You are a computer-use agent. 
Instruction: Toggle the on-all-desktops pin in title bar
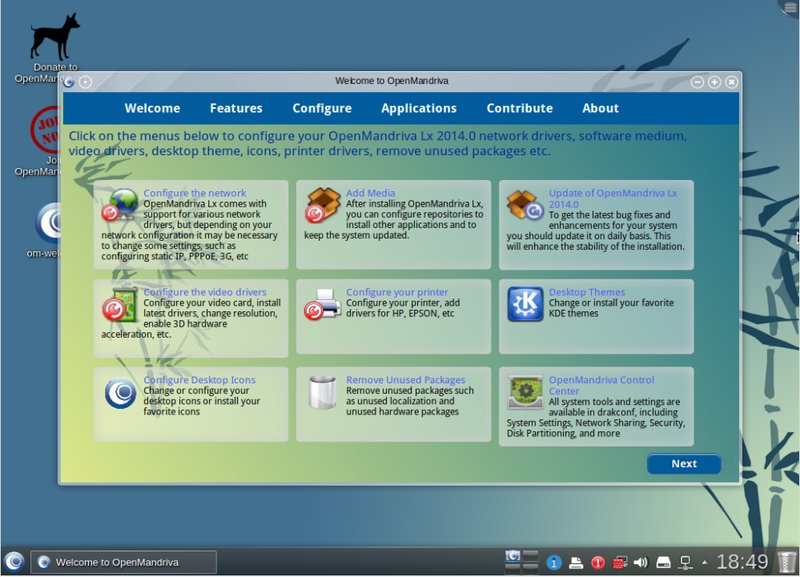(85, 82)
